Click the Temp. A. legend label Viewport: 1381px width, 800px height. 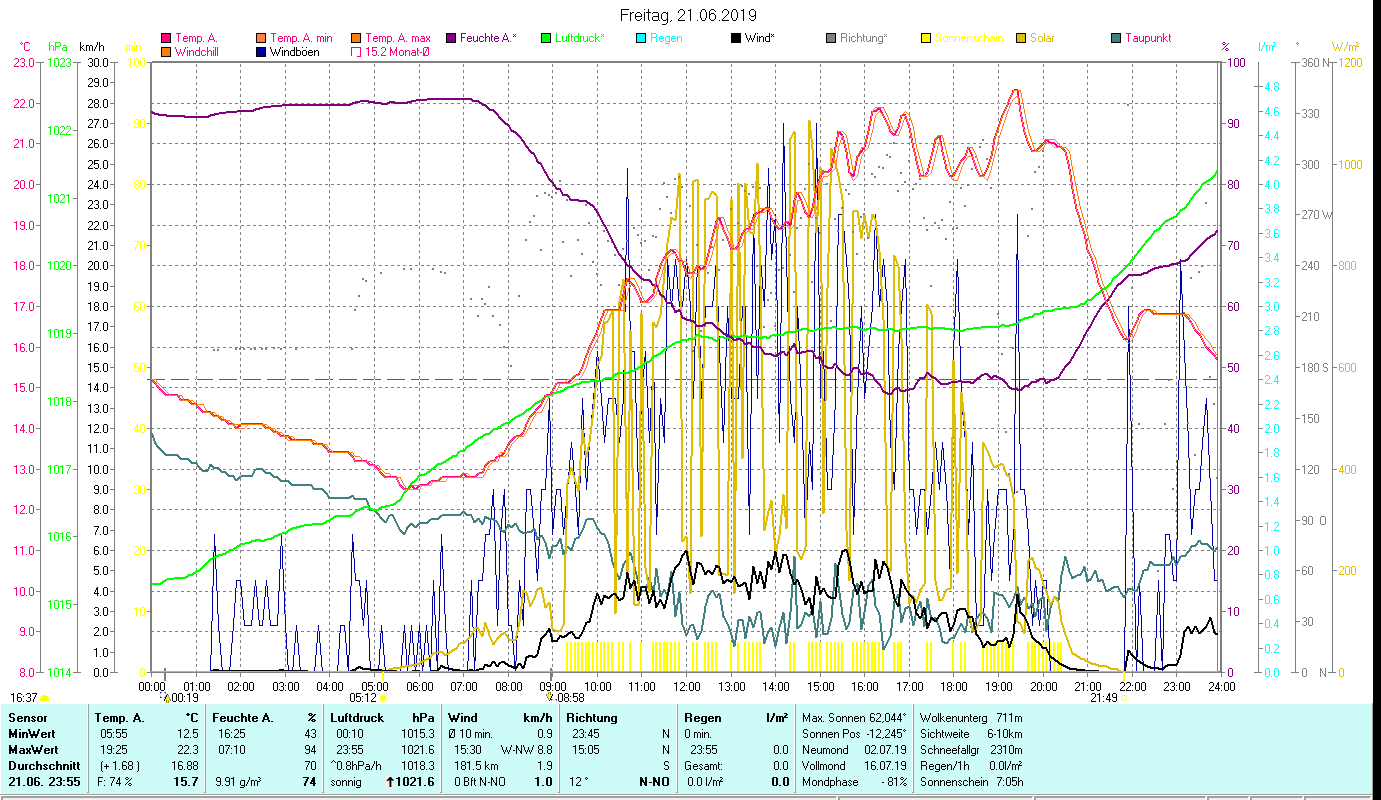pos(196,38)
